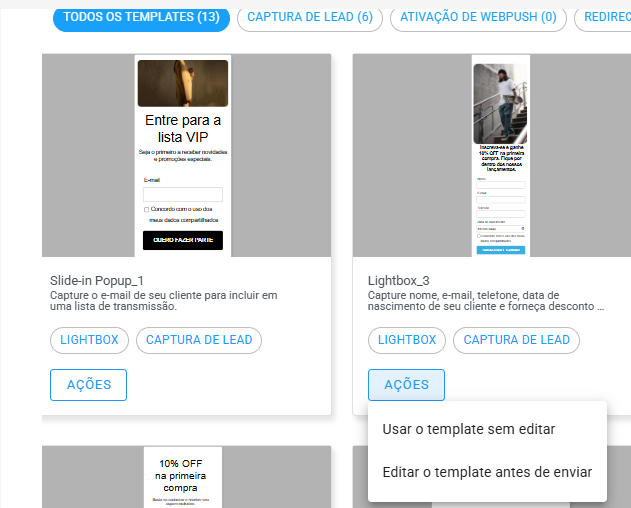The height and width of the screenshot is (508, 631).
Task: Switch to Captura de Lead (6) filter
Action: 310,17
